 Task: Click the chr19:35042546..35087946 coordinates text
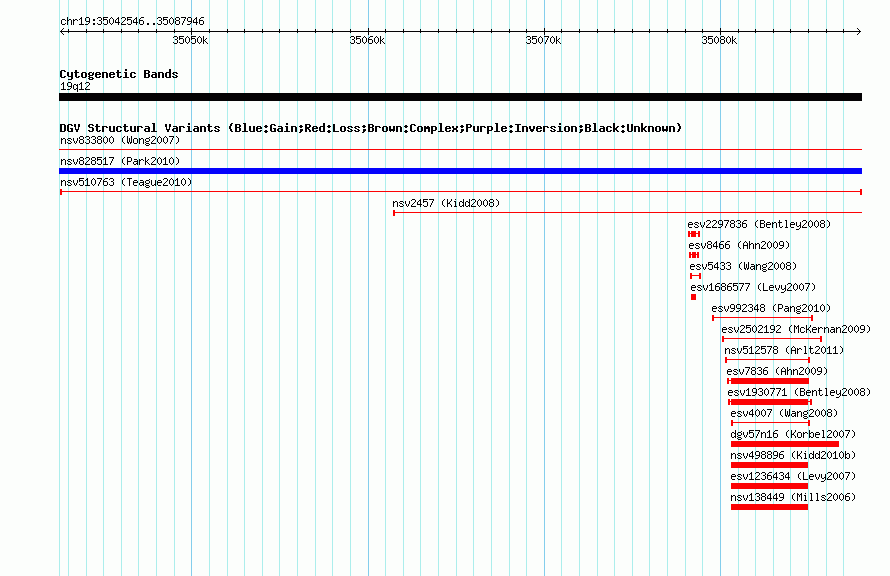pos(132,22)
